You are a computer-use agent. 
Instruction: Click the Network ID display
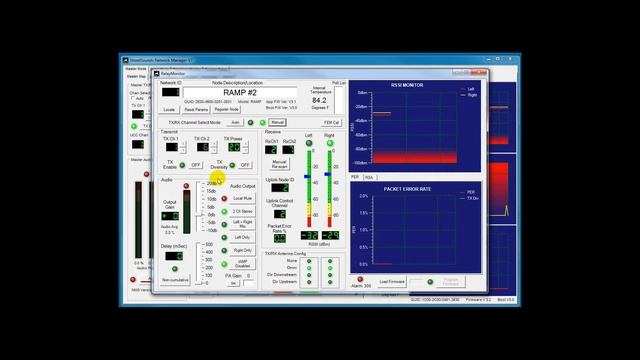[171, 92]
